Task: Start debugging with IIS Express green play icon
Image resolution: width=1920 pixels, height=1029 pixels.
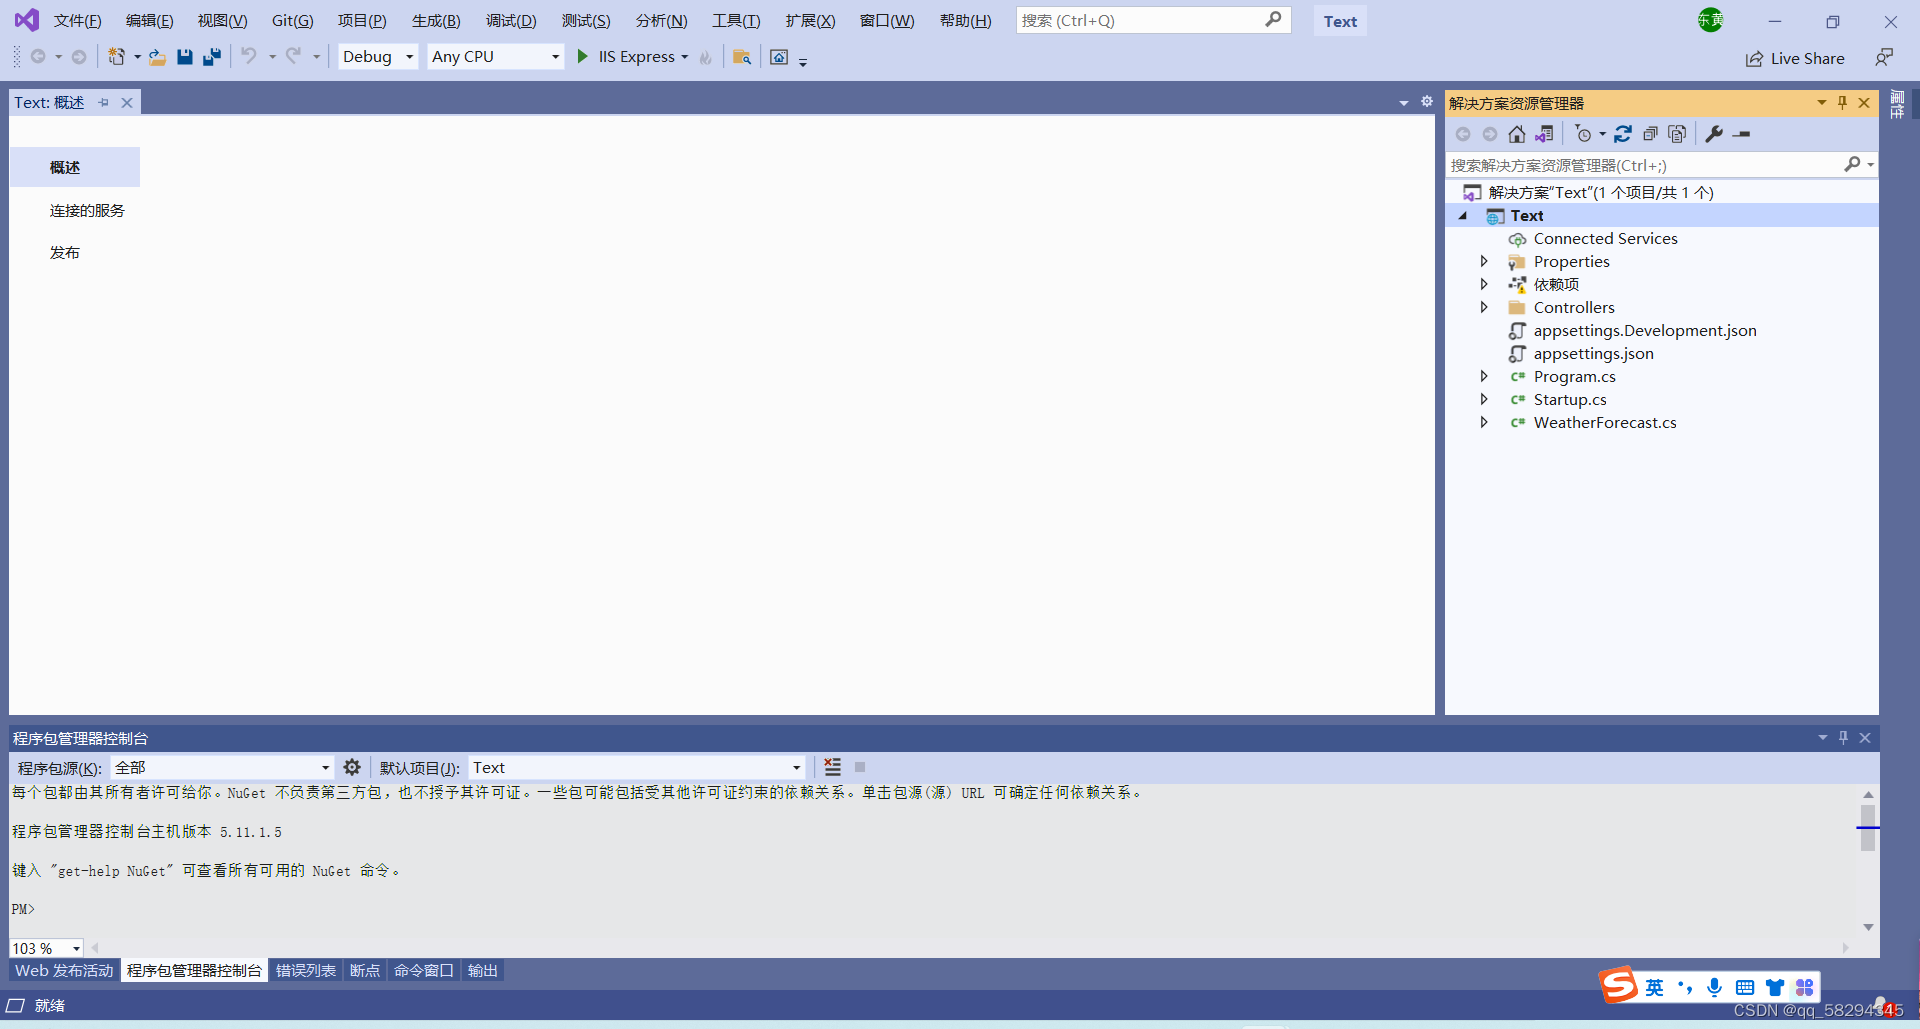Action: tap(583, 56)
